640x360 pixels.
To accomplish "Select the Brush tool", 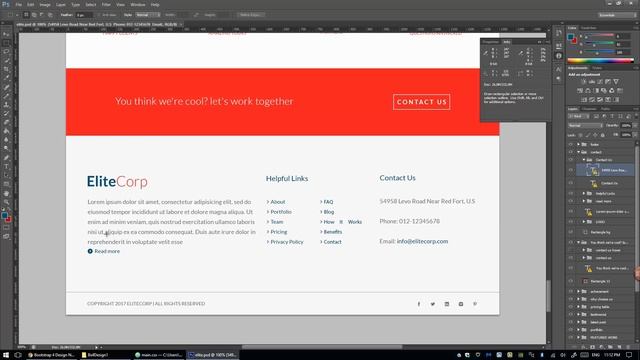I will (x=6, y=96).
